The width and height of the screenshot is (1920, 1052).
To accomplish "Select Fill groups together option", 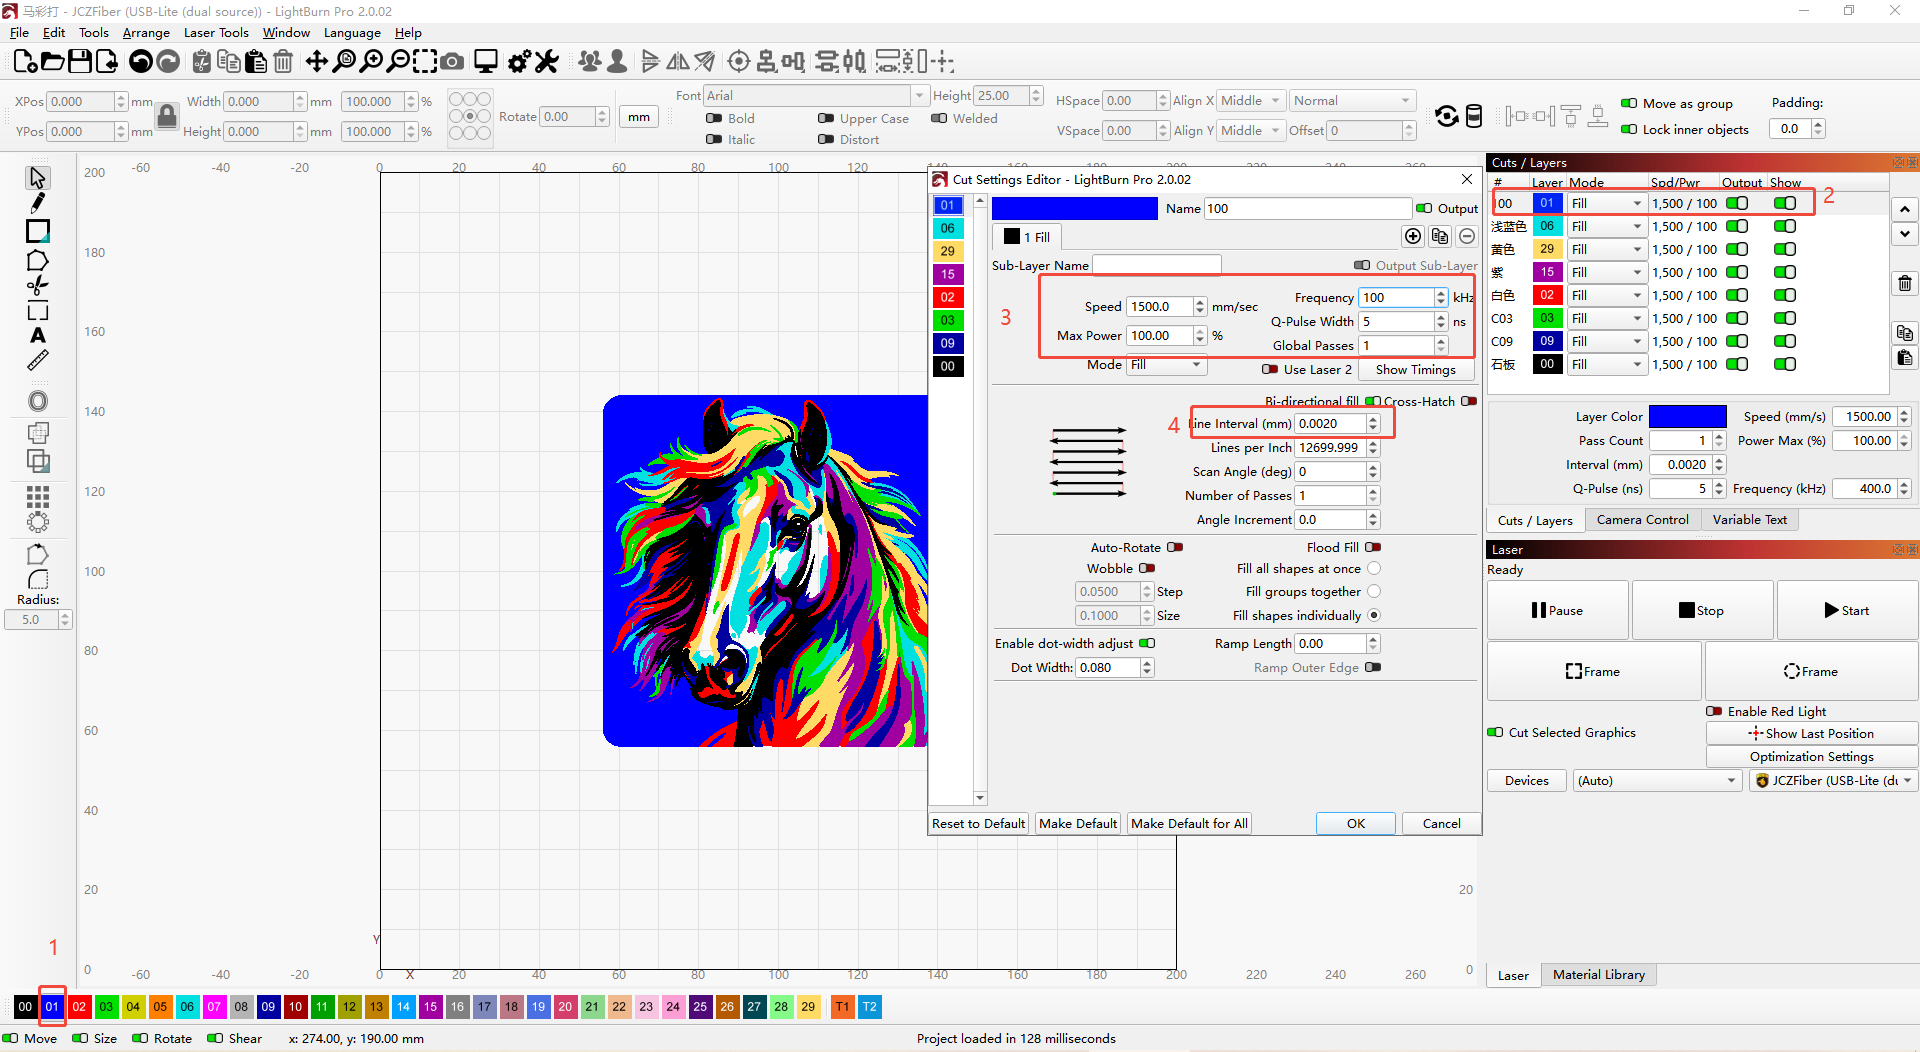I will point(1374,591).
